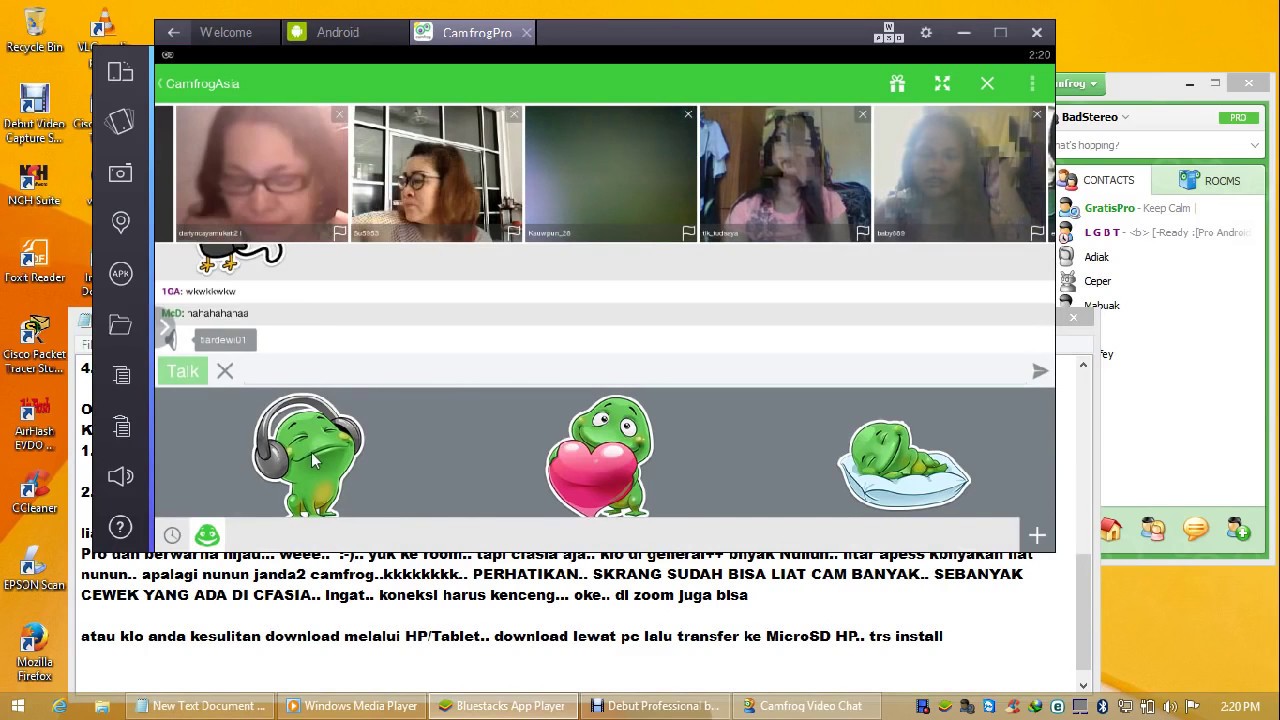1280x720 pixels.
Task: Click the yellow chat bubble icon in Camfrog
Action: coord(1196,529)
